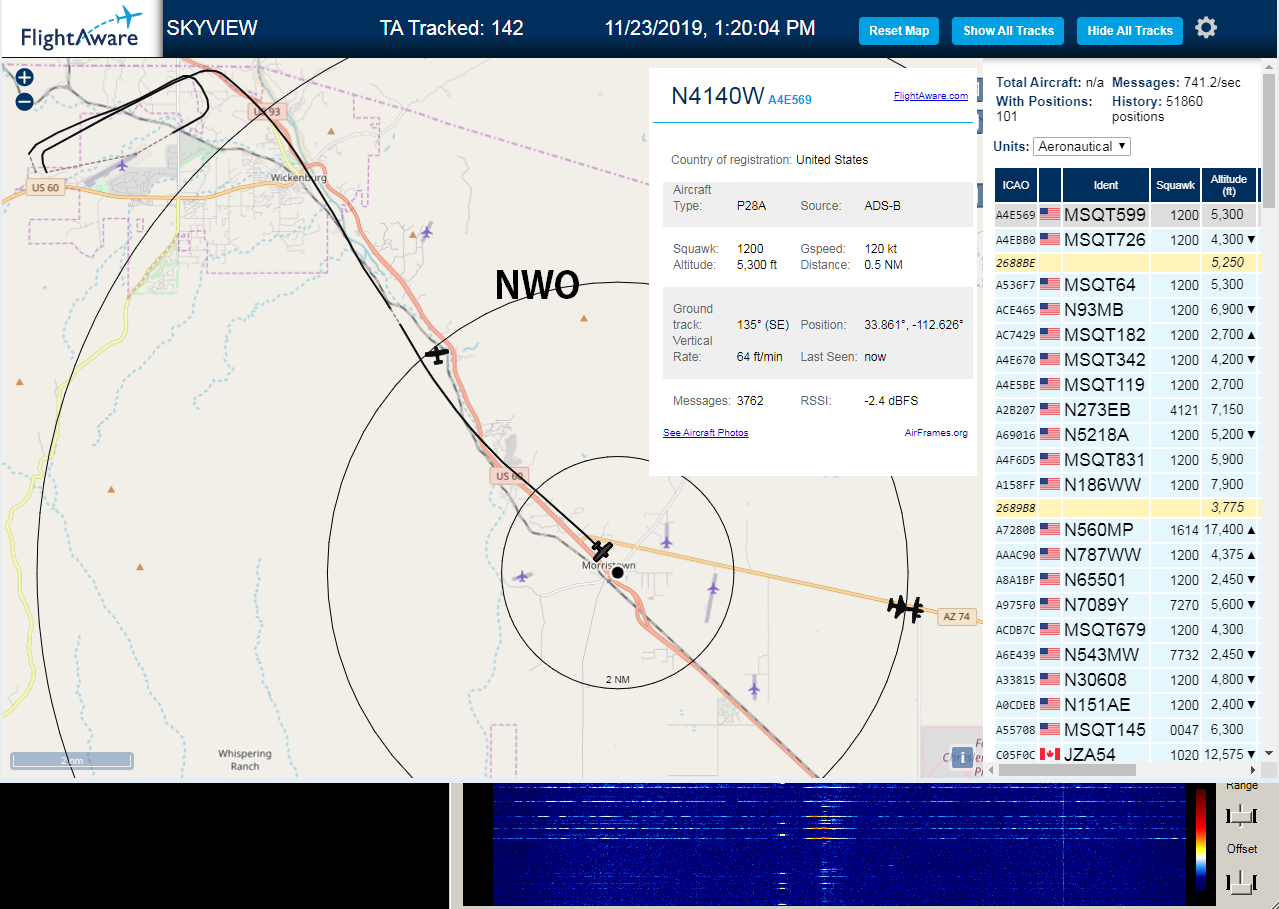Select the N30608 ident
Viewport: 1279px width, 909px height.
[1095, 680]
